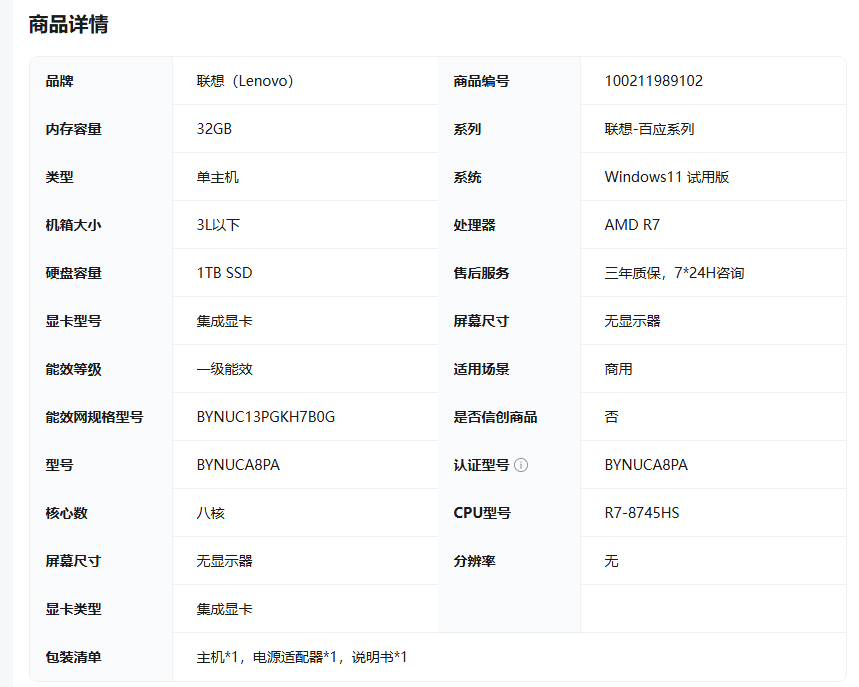Select the 三年质保，7*24H咨询 value
Viewport: 859px width, 687px height.
[674, 273]
